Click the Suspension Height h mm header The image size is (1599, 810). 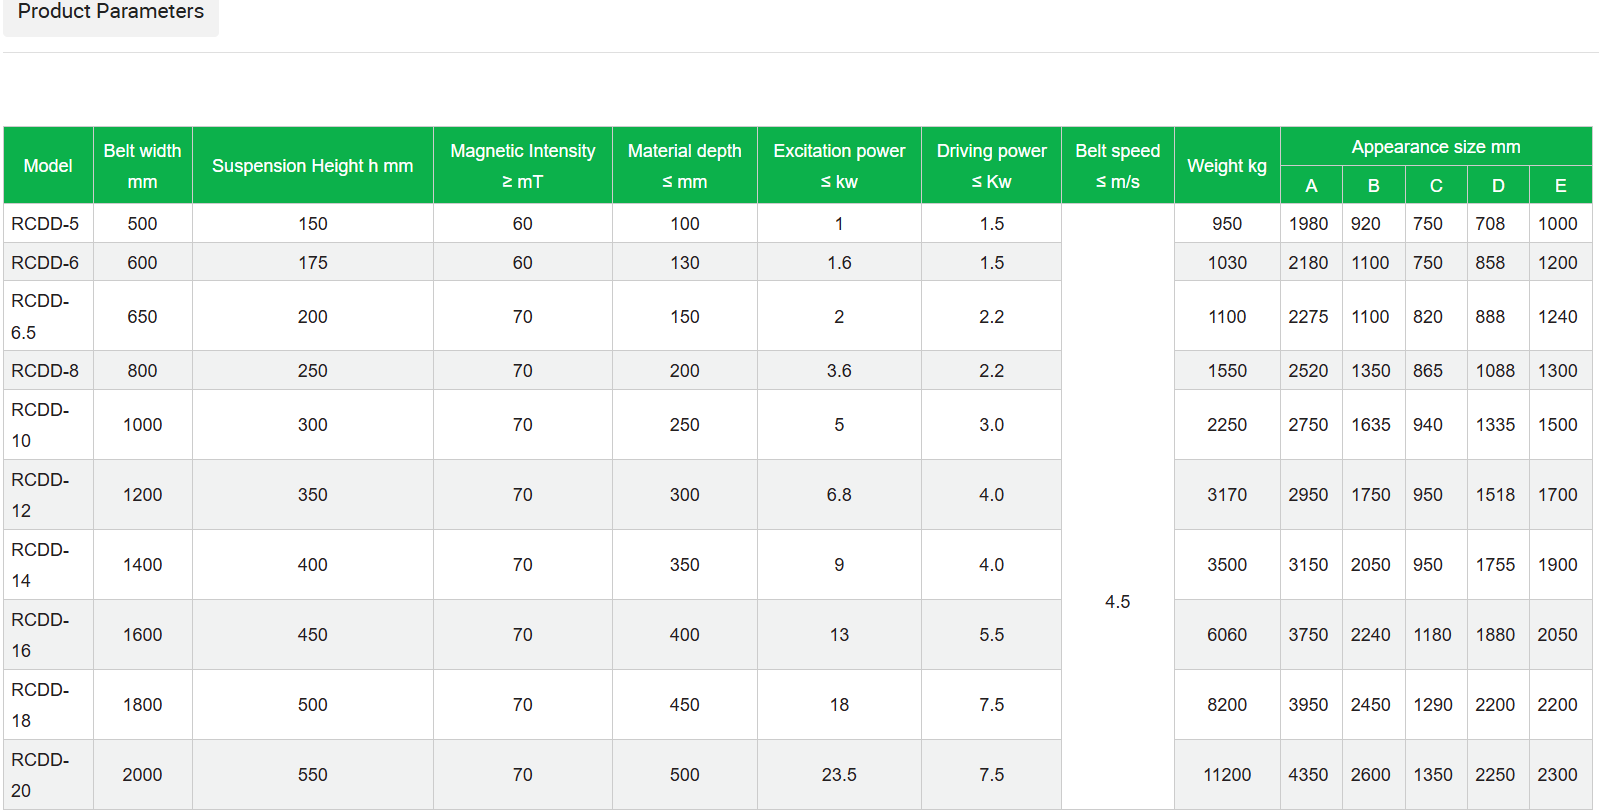click(312, 166)
